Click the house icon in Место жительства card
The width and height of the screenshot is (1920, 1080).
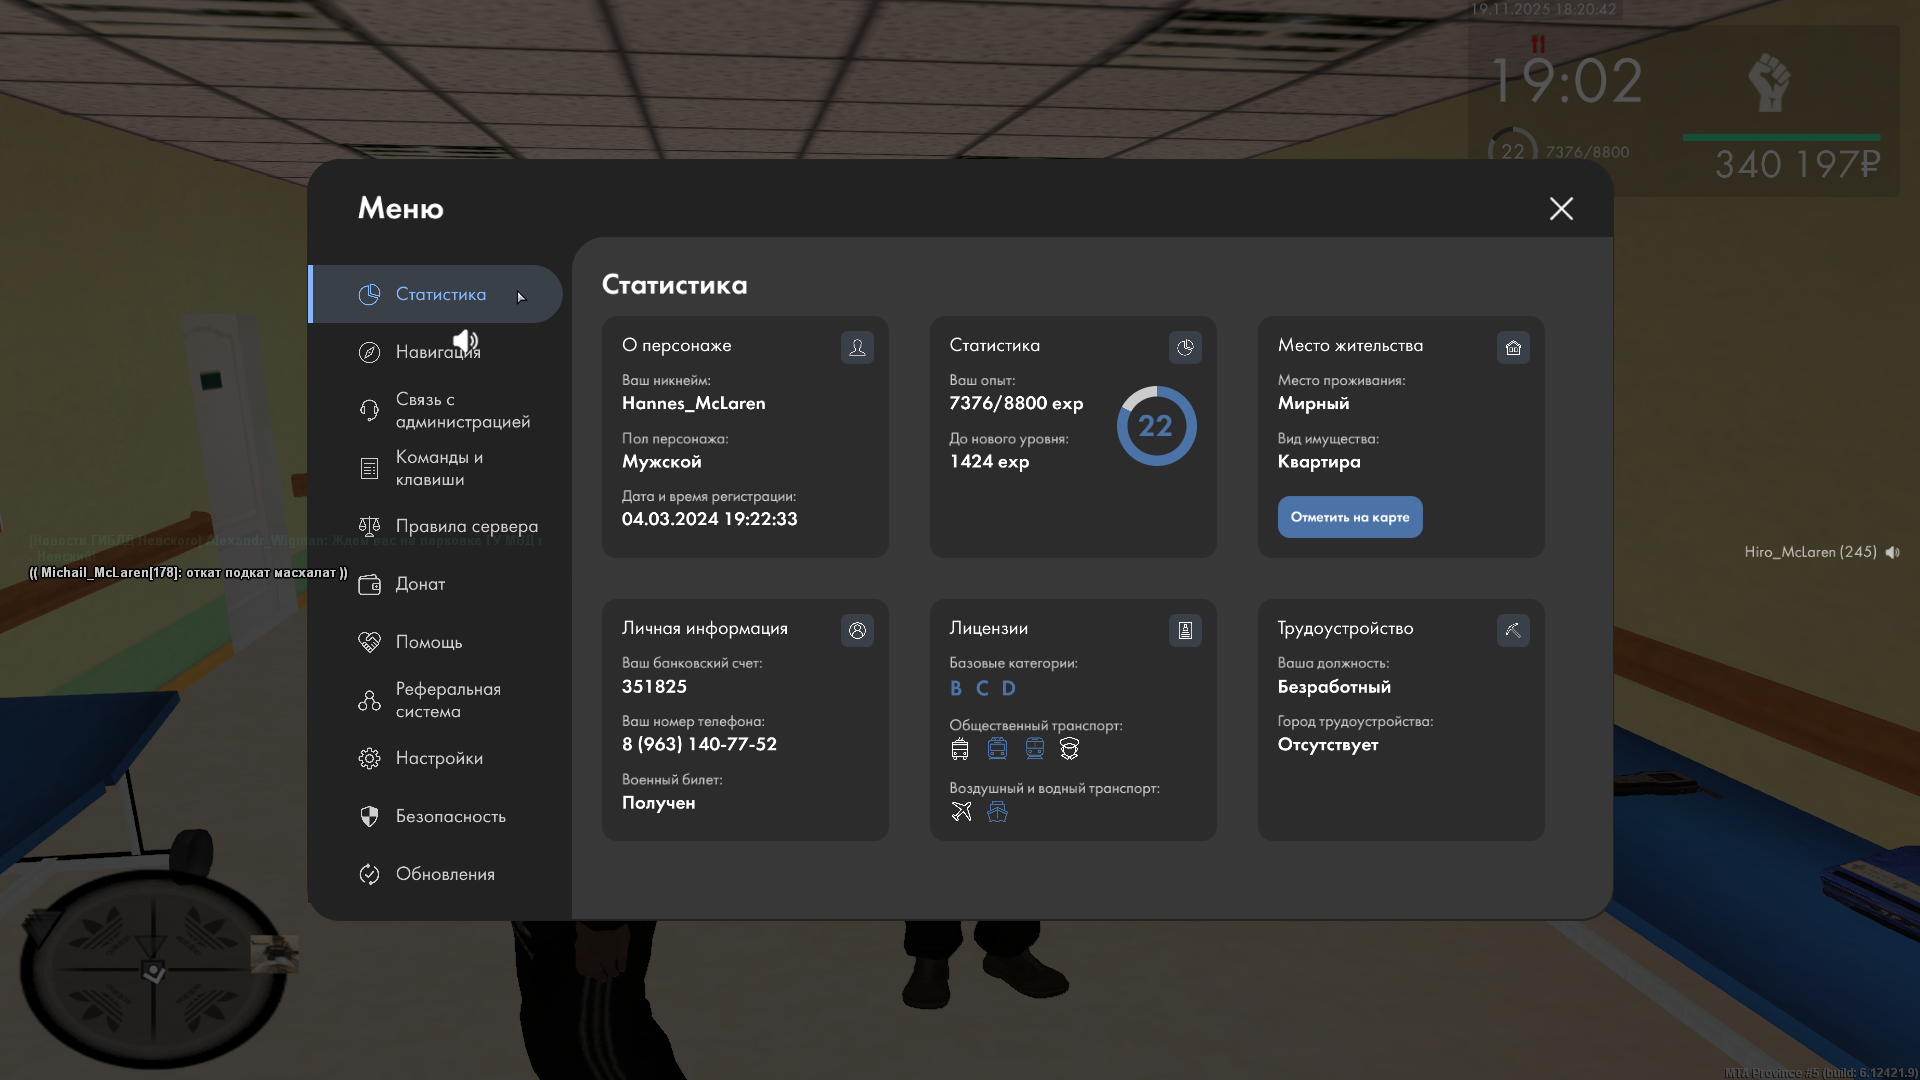[x=1513, y=347]
